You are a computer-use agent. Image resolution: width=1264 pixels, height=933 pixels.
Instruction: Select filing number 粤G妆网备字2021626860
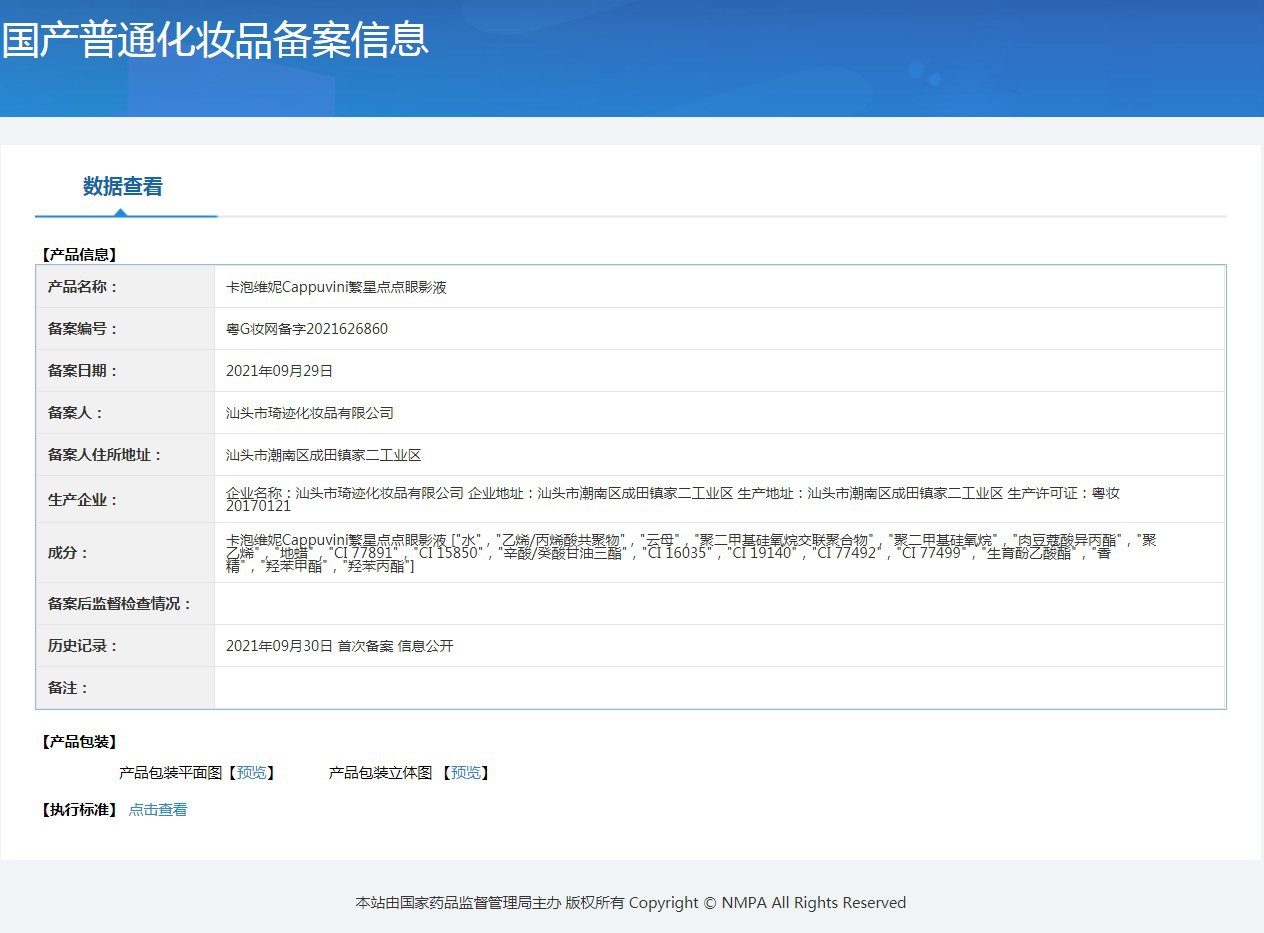point(307,329)
